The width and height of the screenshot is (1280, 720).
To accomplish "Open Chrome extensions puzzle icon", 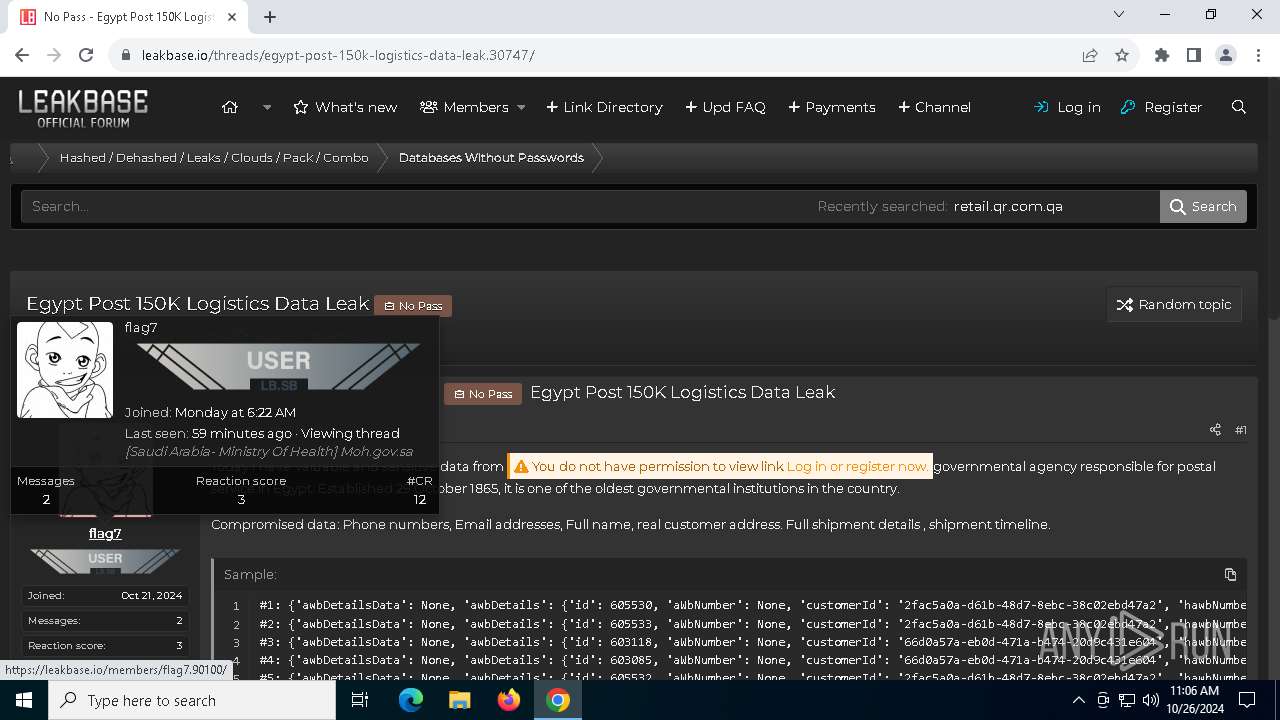I will coord(1162,55).
